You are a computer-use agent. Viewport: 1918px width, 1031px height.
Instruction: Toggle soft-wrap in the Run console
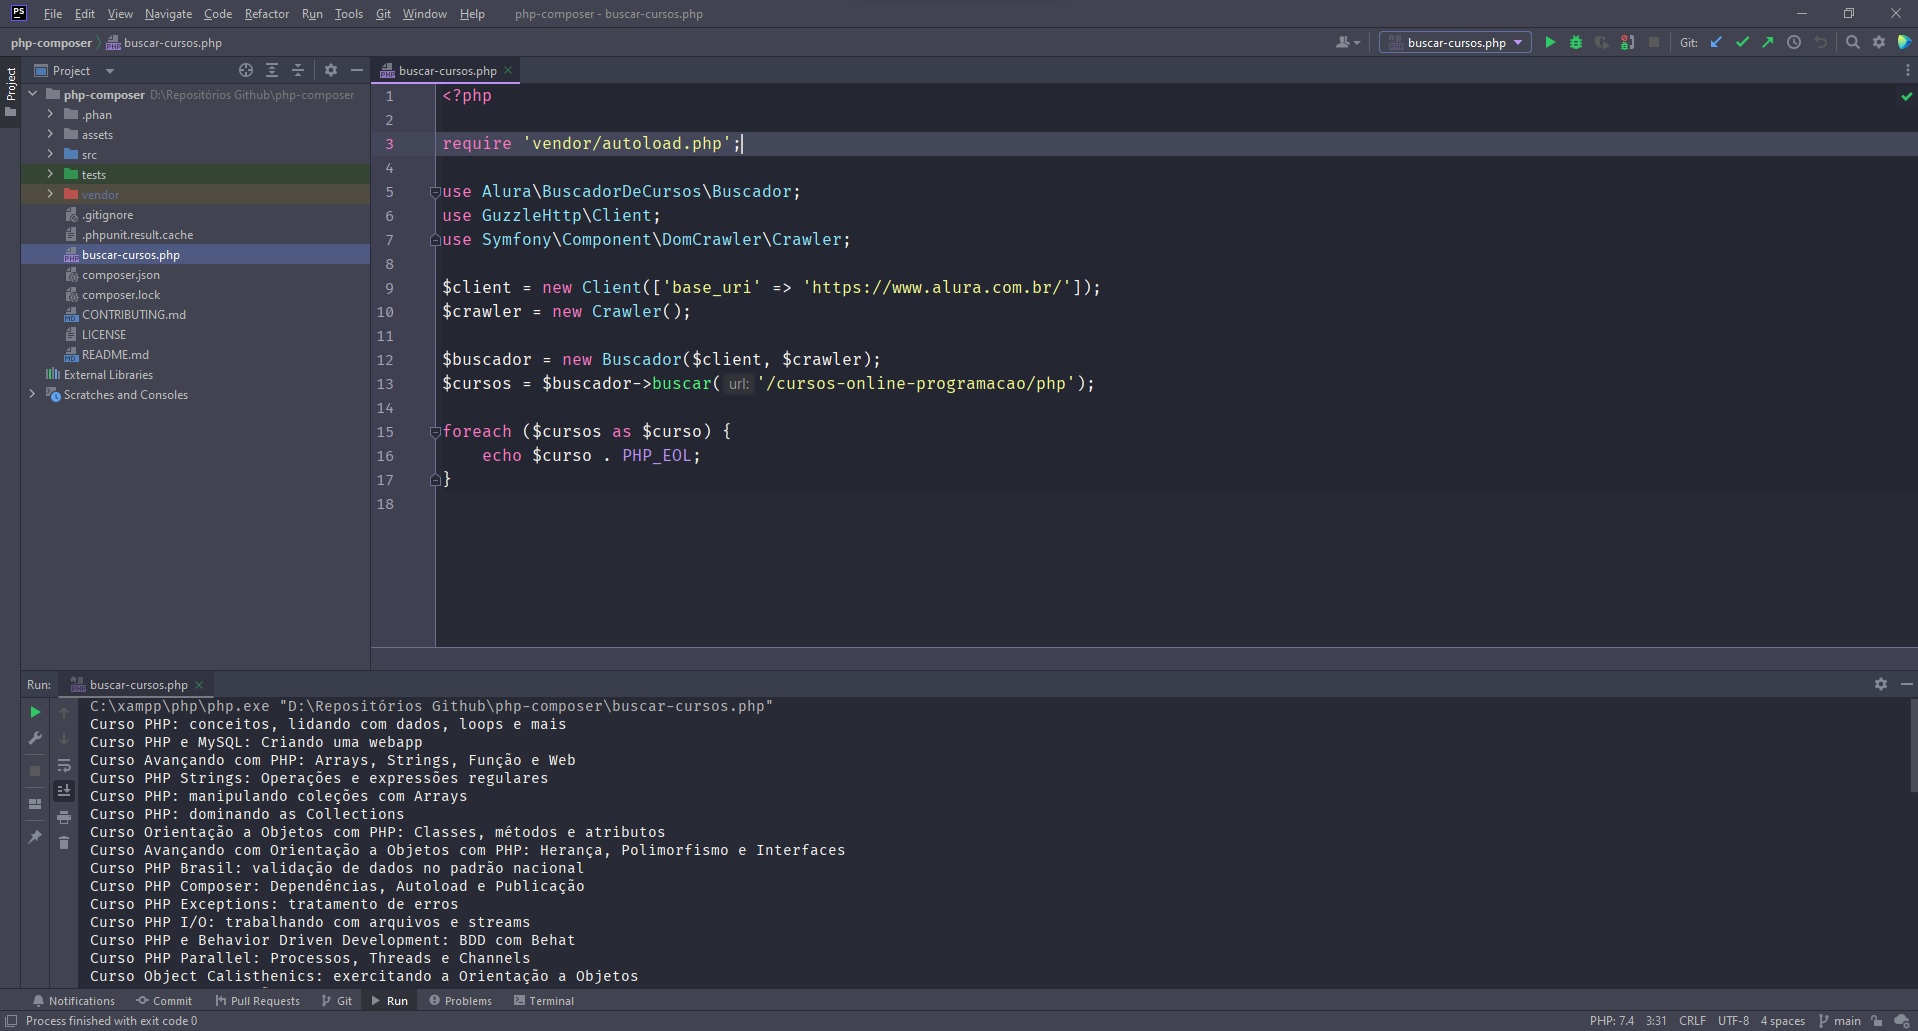click(x=64, y=766)
